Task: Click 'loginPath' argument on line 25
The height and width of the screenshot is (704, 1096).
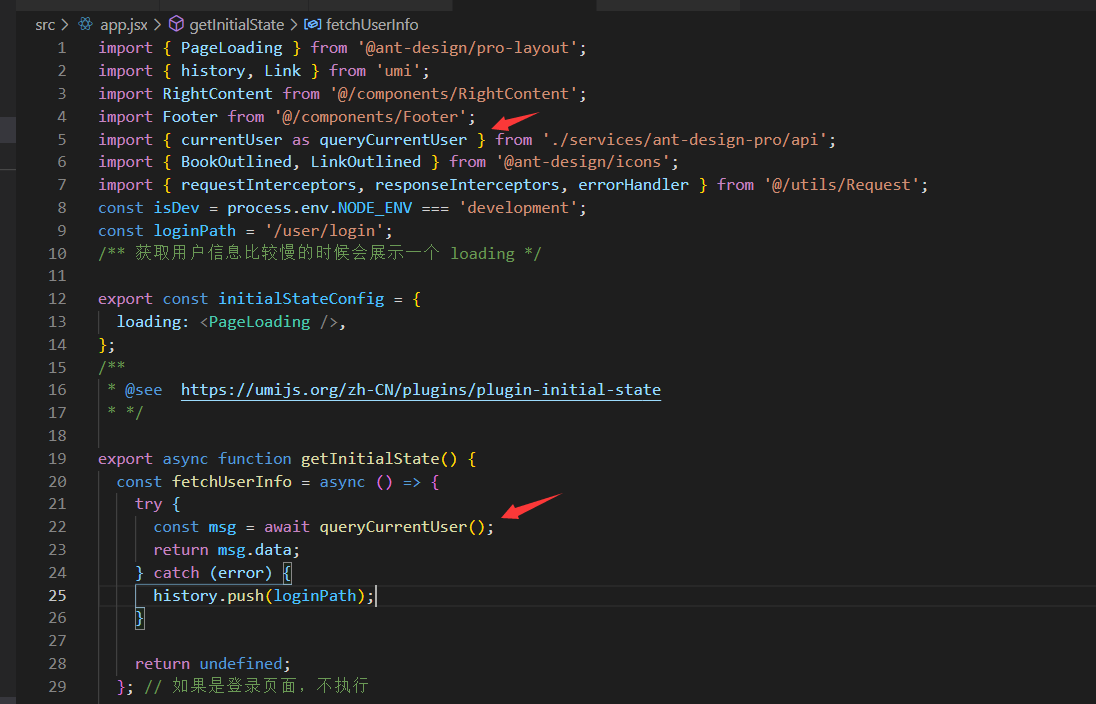Action: coord(315,595)
